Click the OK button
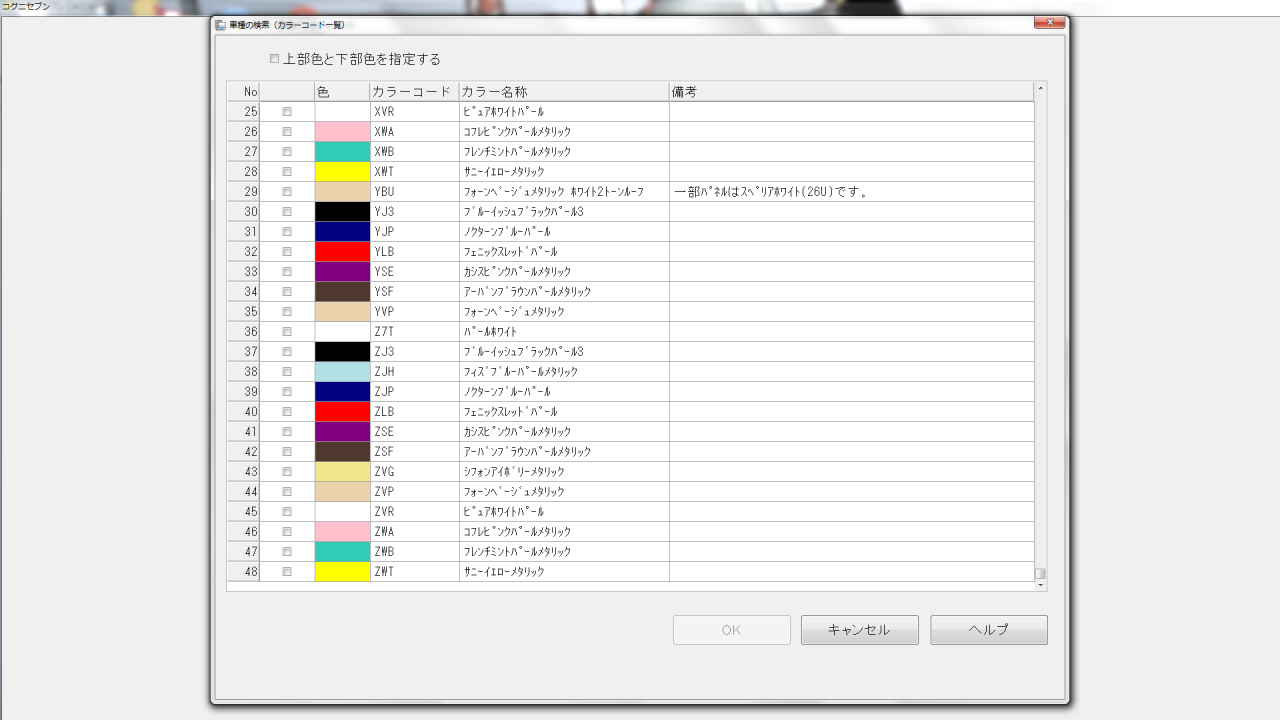 [732, 630]
